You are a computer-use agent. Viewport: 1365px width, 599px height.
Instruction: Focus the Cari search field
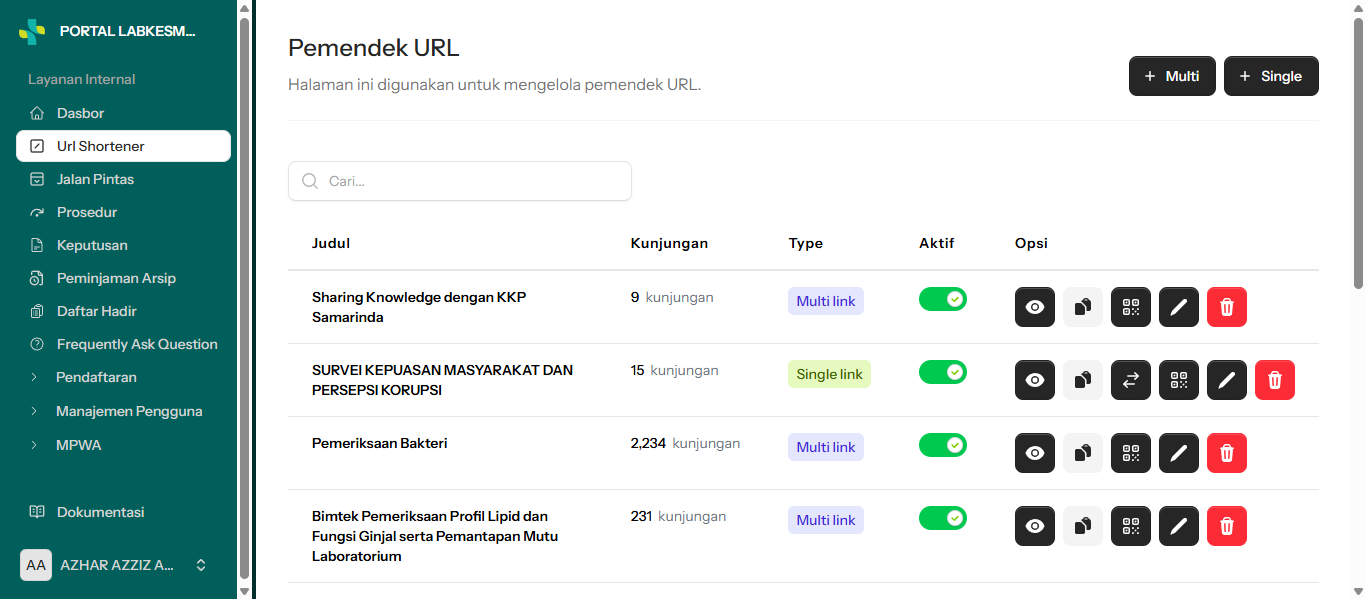(460, 181)
